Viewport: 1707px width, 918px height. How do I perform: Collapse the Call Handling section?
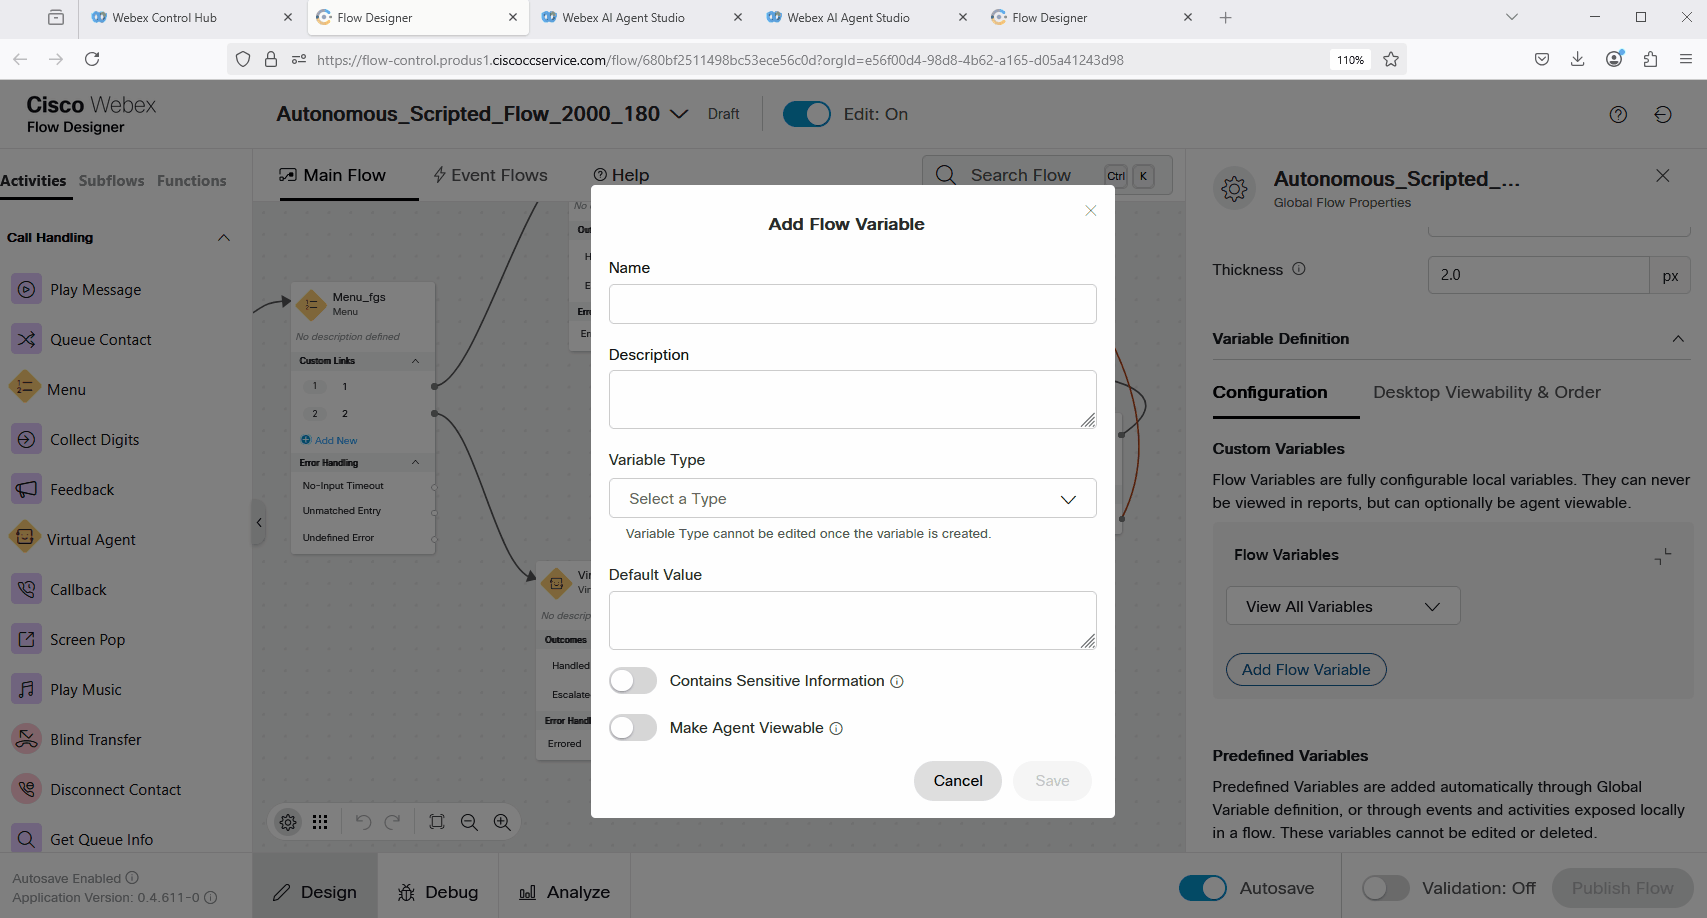click(224, 238)
